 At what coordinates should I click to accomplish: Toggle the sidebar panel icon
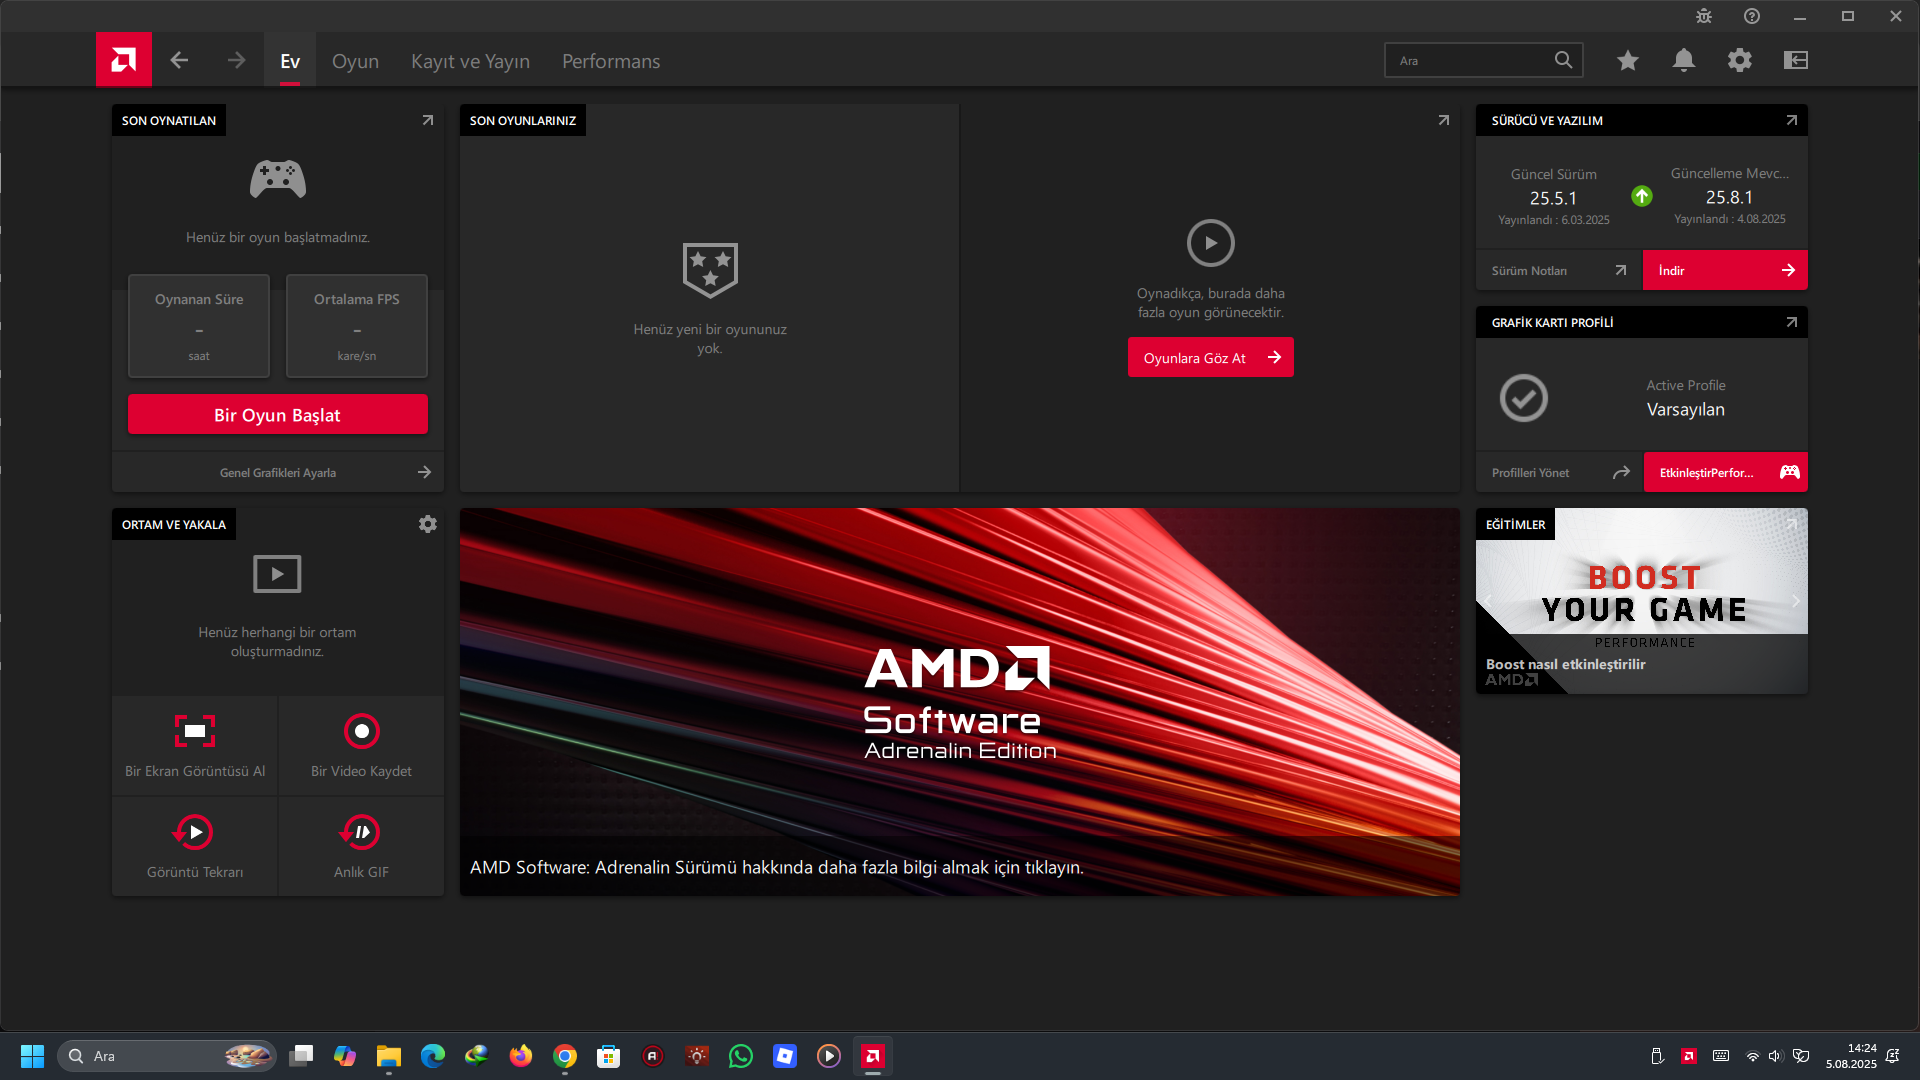pos(1796,60)
